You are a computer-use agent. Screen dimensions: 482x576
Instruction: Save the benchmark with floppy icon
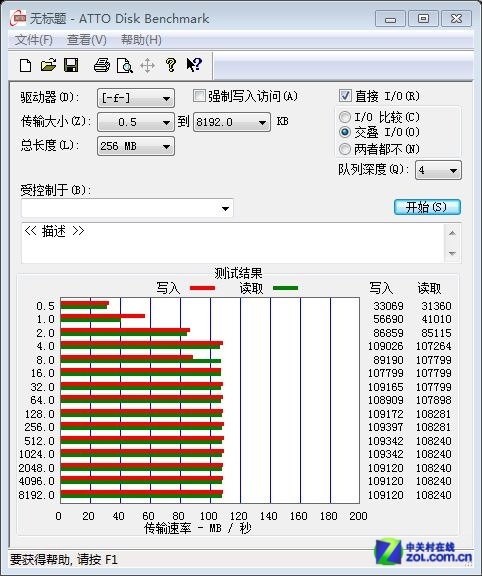pos(71,65)
